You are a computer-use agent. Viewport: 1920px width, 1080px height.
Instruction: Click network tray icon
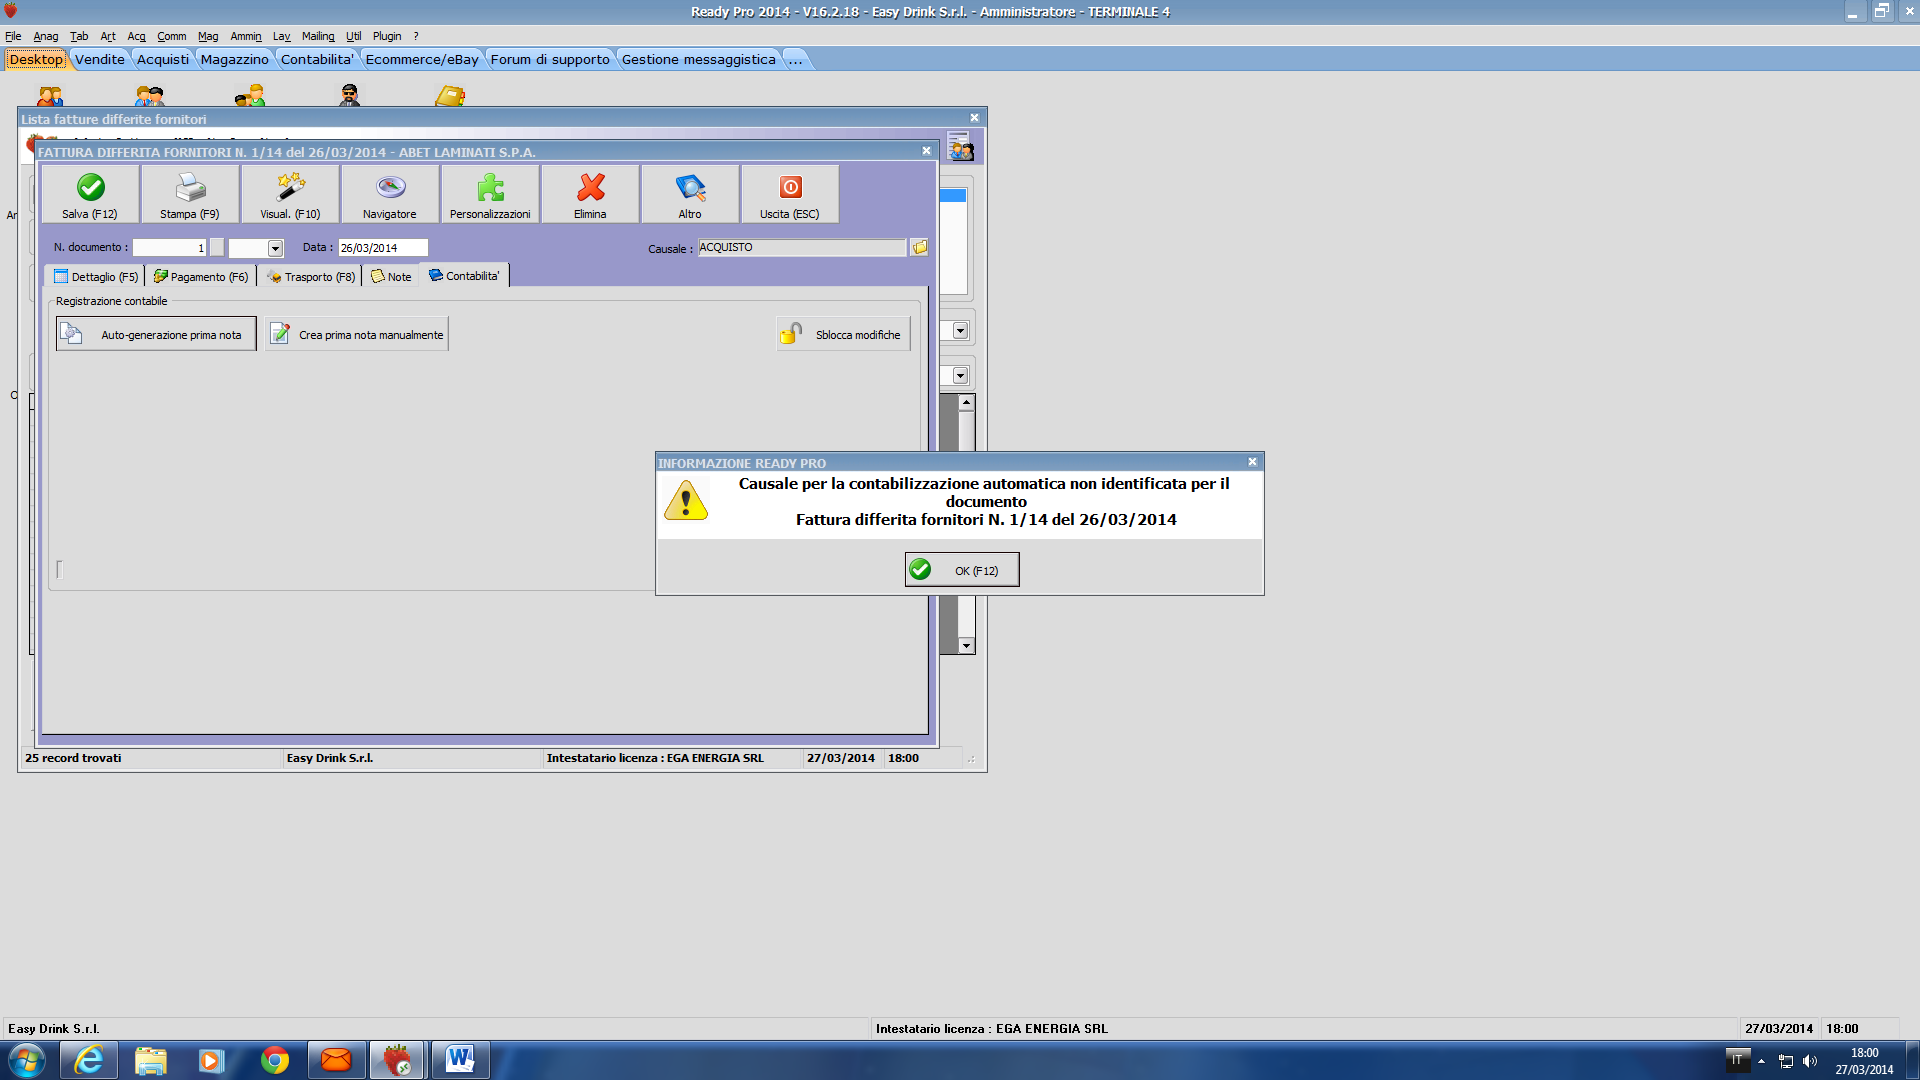coord(1786,1061)
